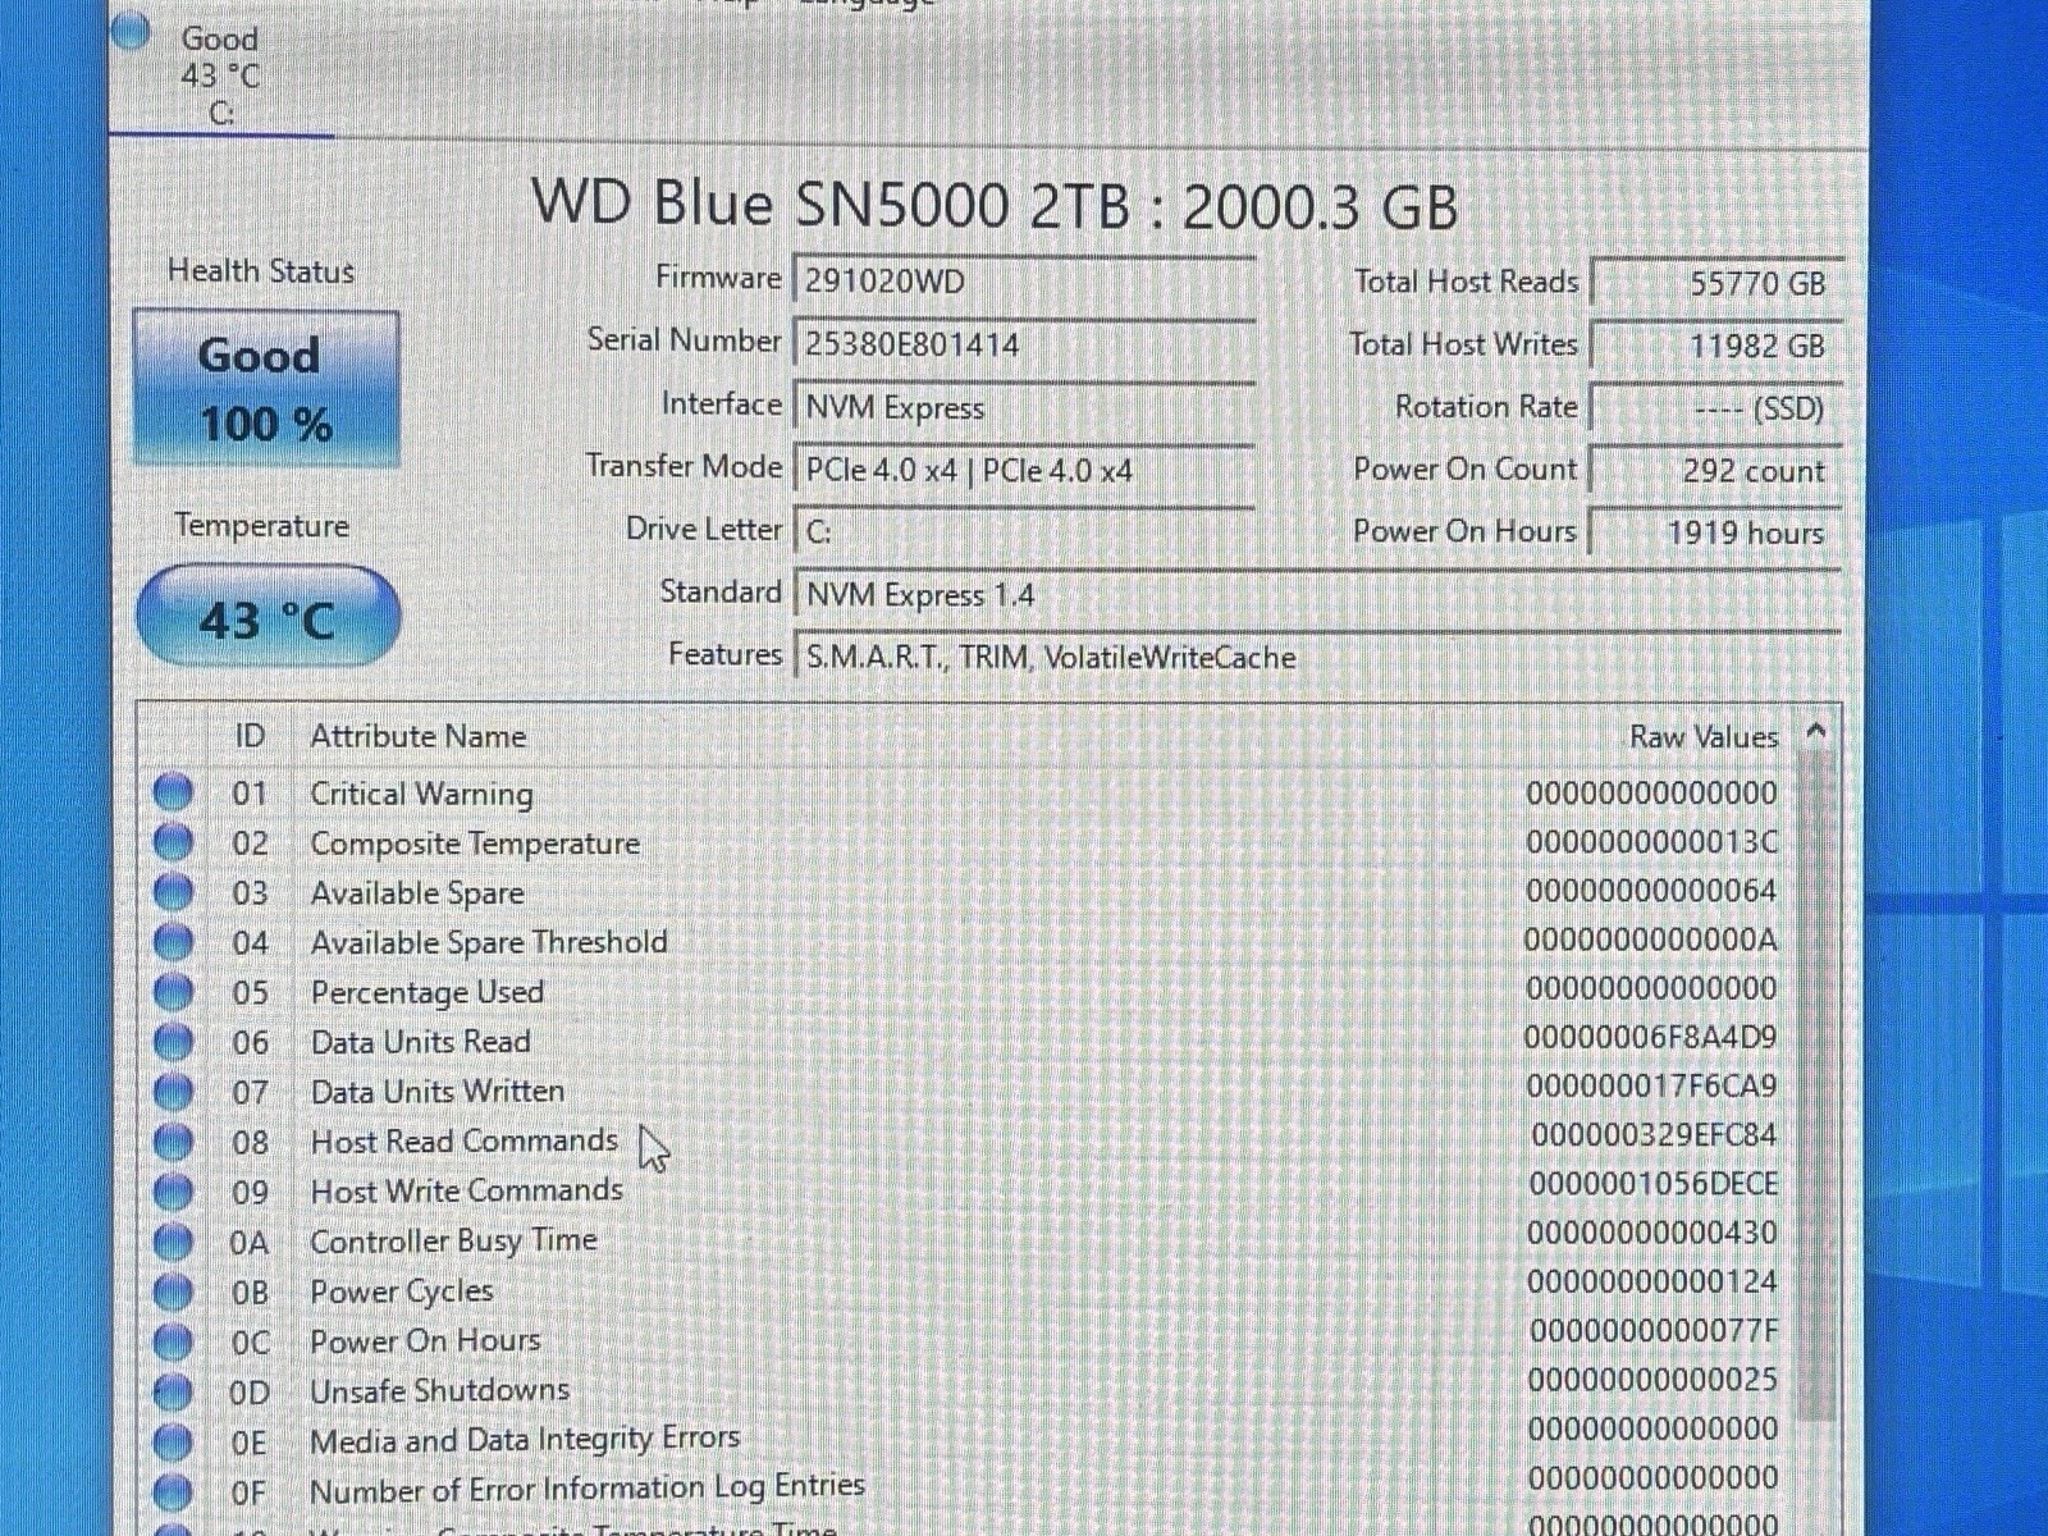This screenshot has width=2048, height=1536.
Task: Click status icon for Controller Busy Time
Action: click(x=173, y=1242)
